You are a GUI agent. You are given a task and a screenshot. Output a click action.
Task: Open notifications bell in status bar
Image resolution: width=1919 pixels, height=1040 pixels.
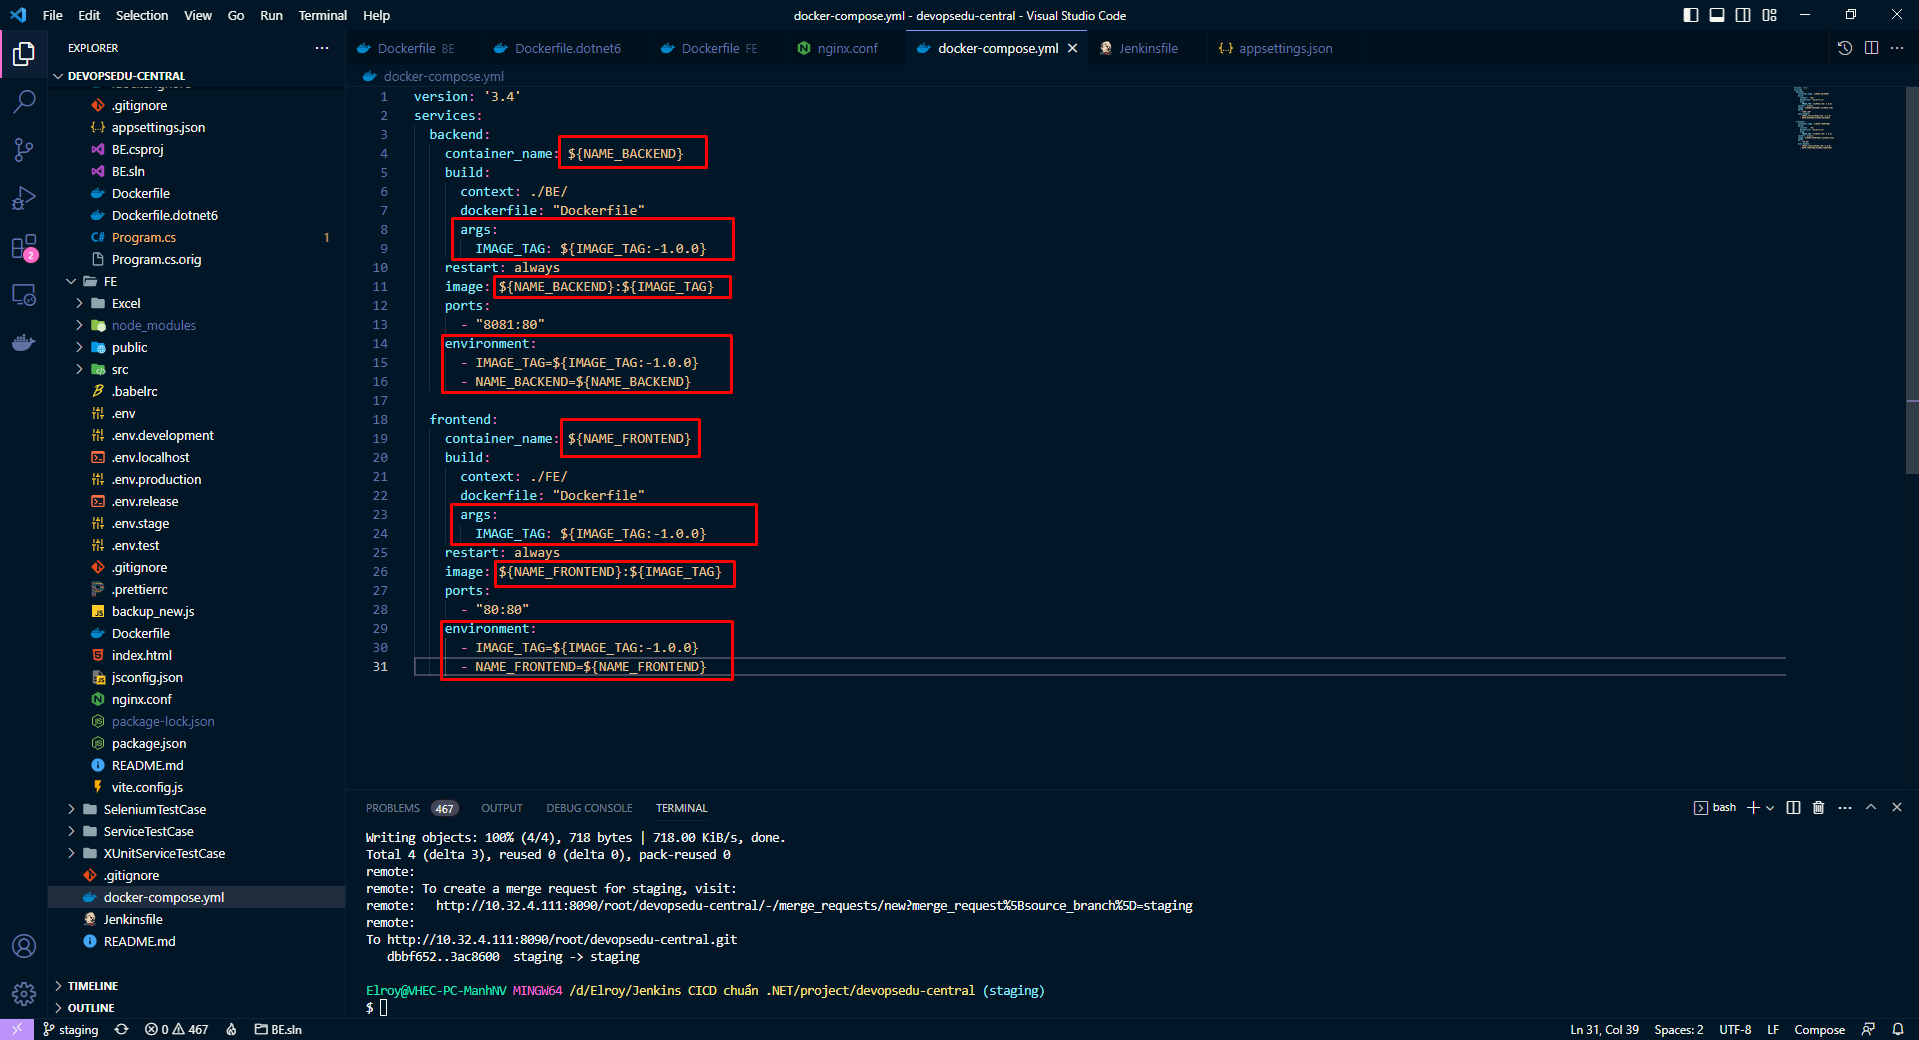(1898, 1029)
